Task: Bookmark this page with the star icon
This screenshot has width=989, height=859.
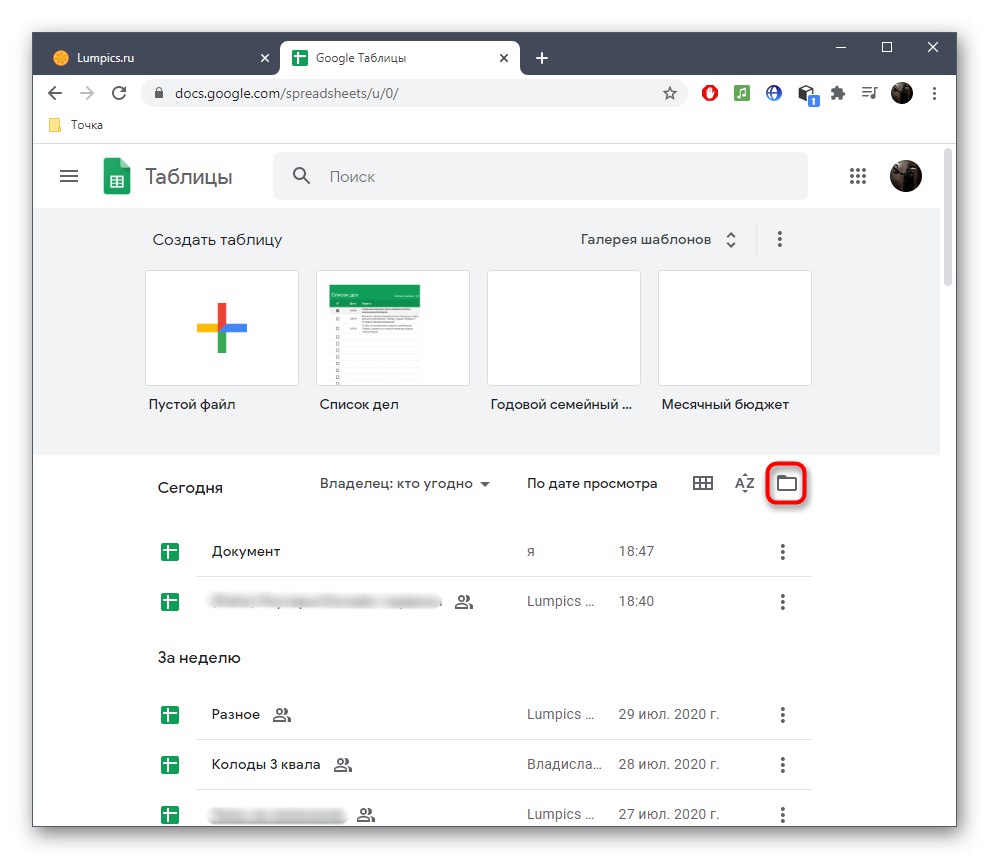Action: point(669,93)
